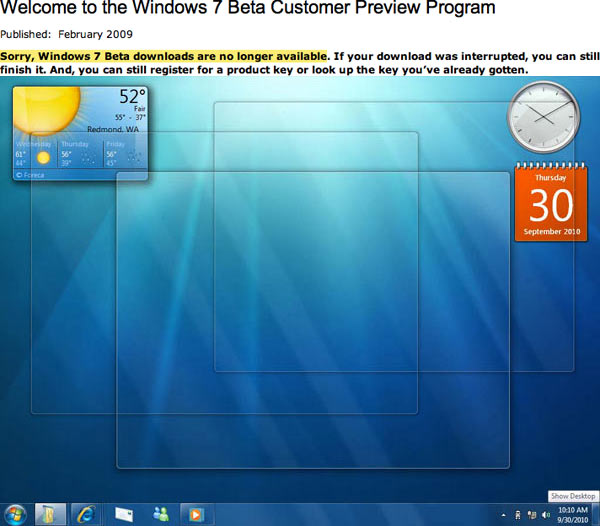Open the mail envelope taskbar icon

click(124, 515)
